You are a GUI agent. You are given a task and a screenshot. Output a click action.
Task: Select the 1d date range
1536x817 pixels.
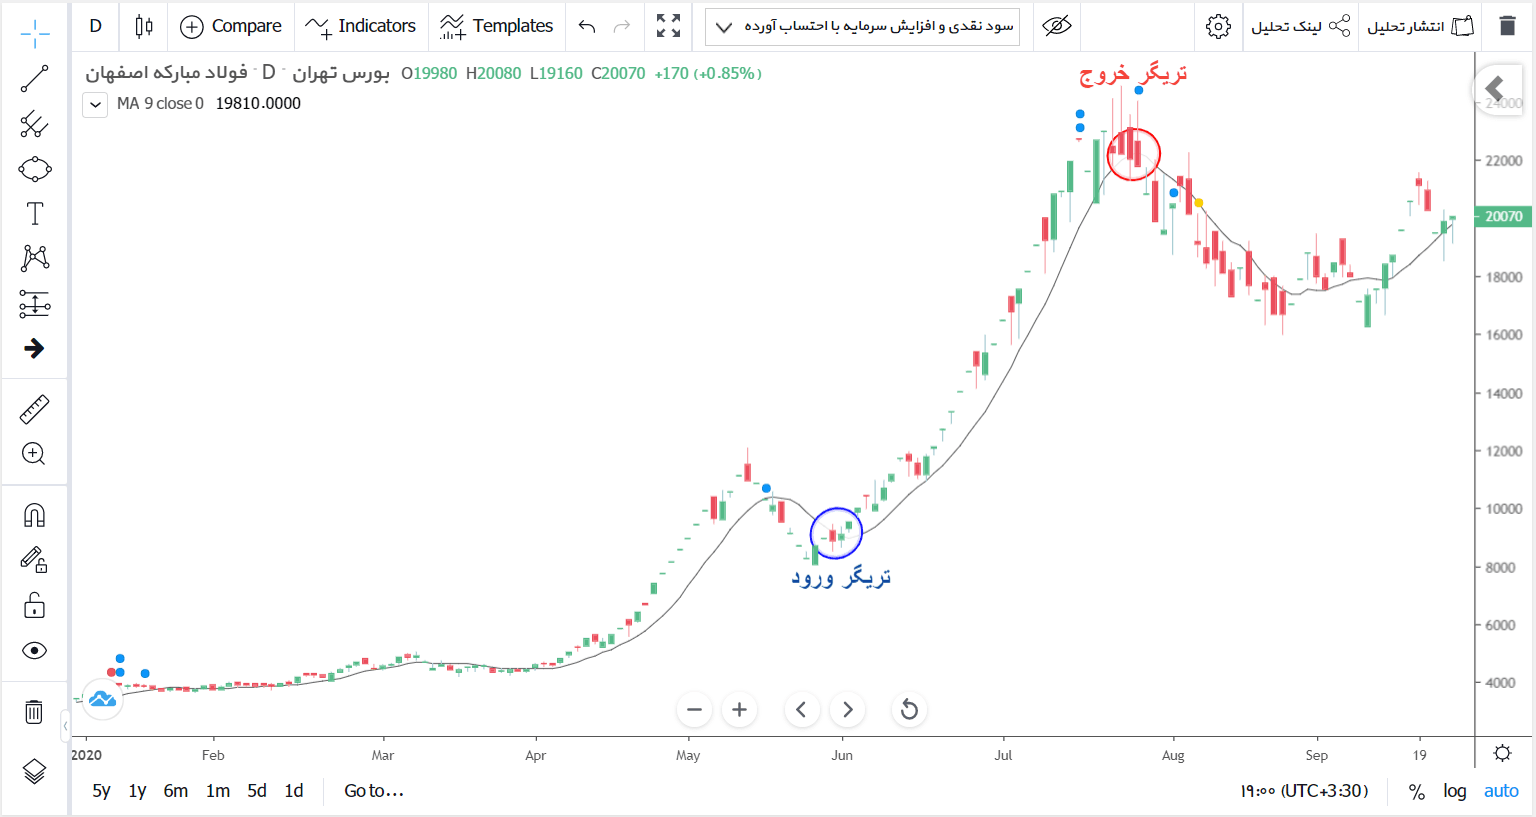[x=294, y=791]
